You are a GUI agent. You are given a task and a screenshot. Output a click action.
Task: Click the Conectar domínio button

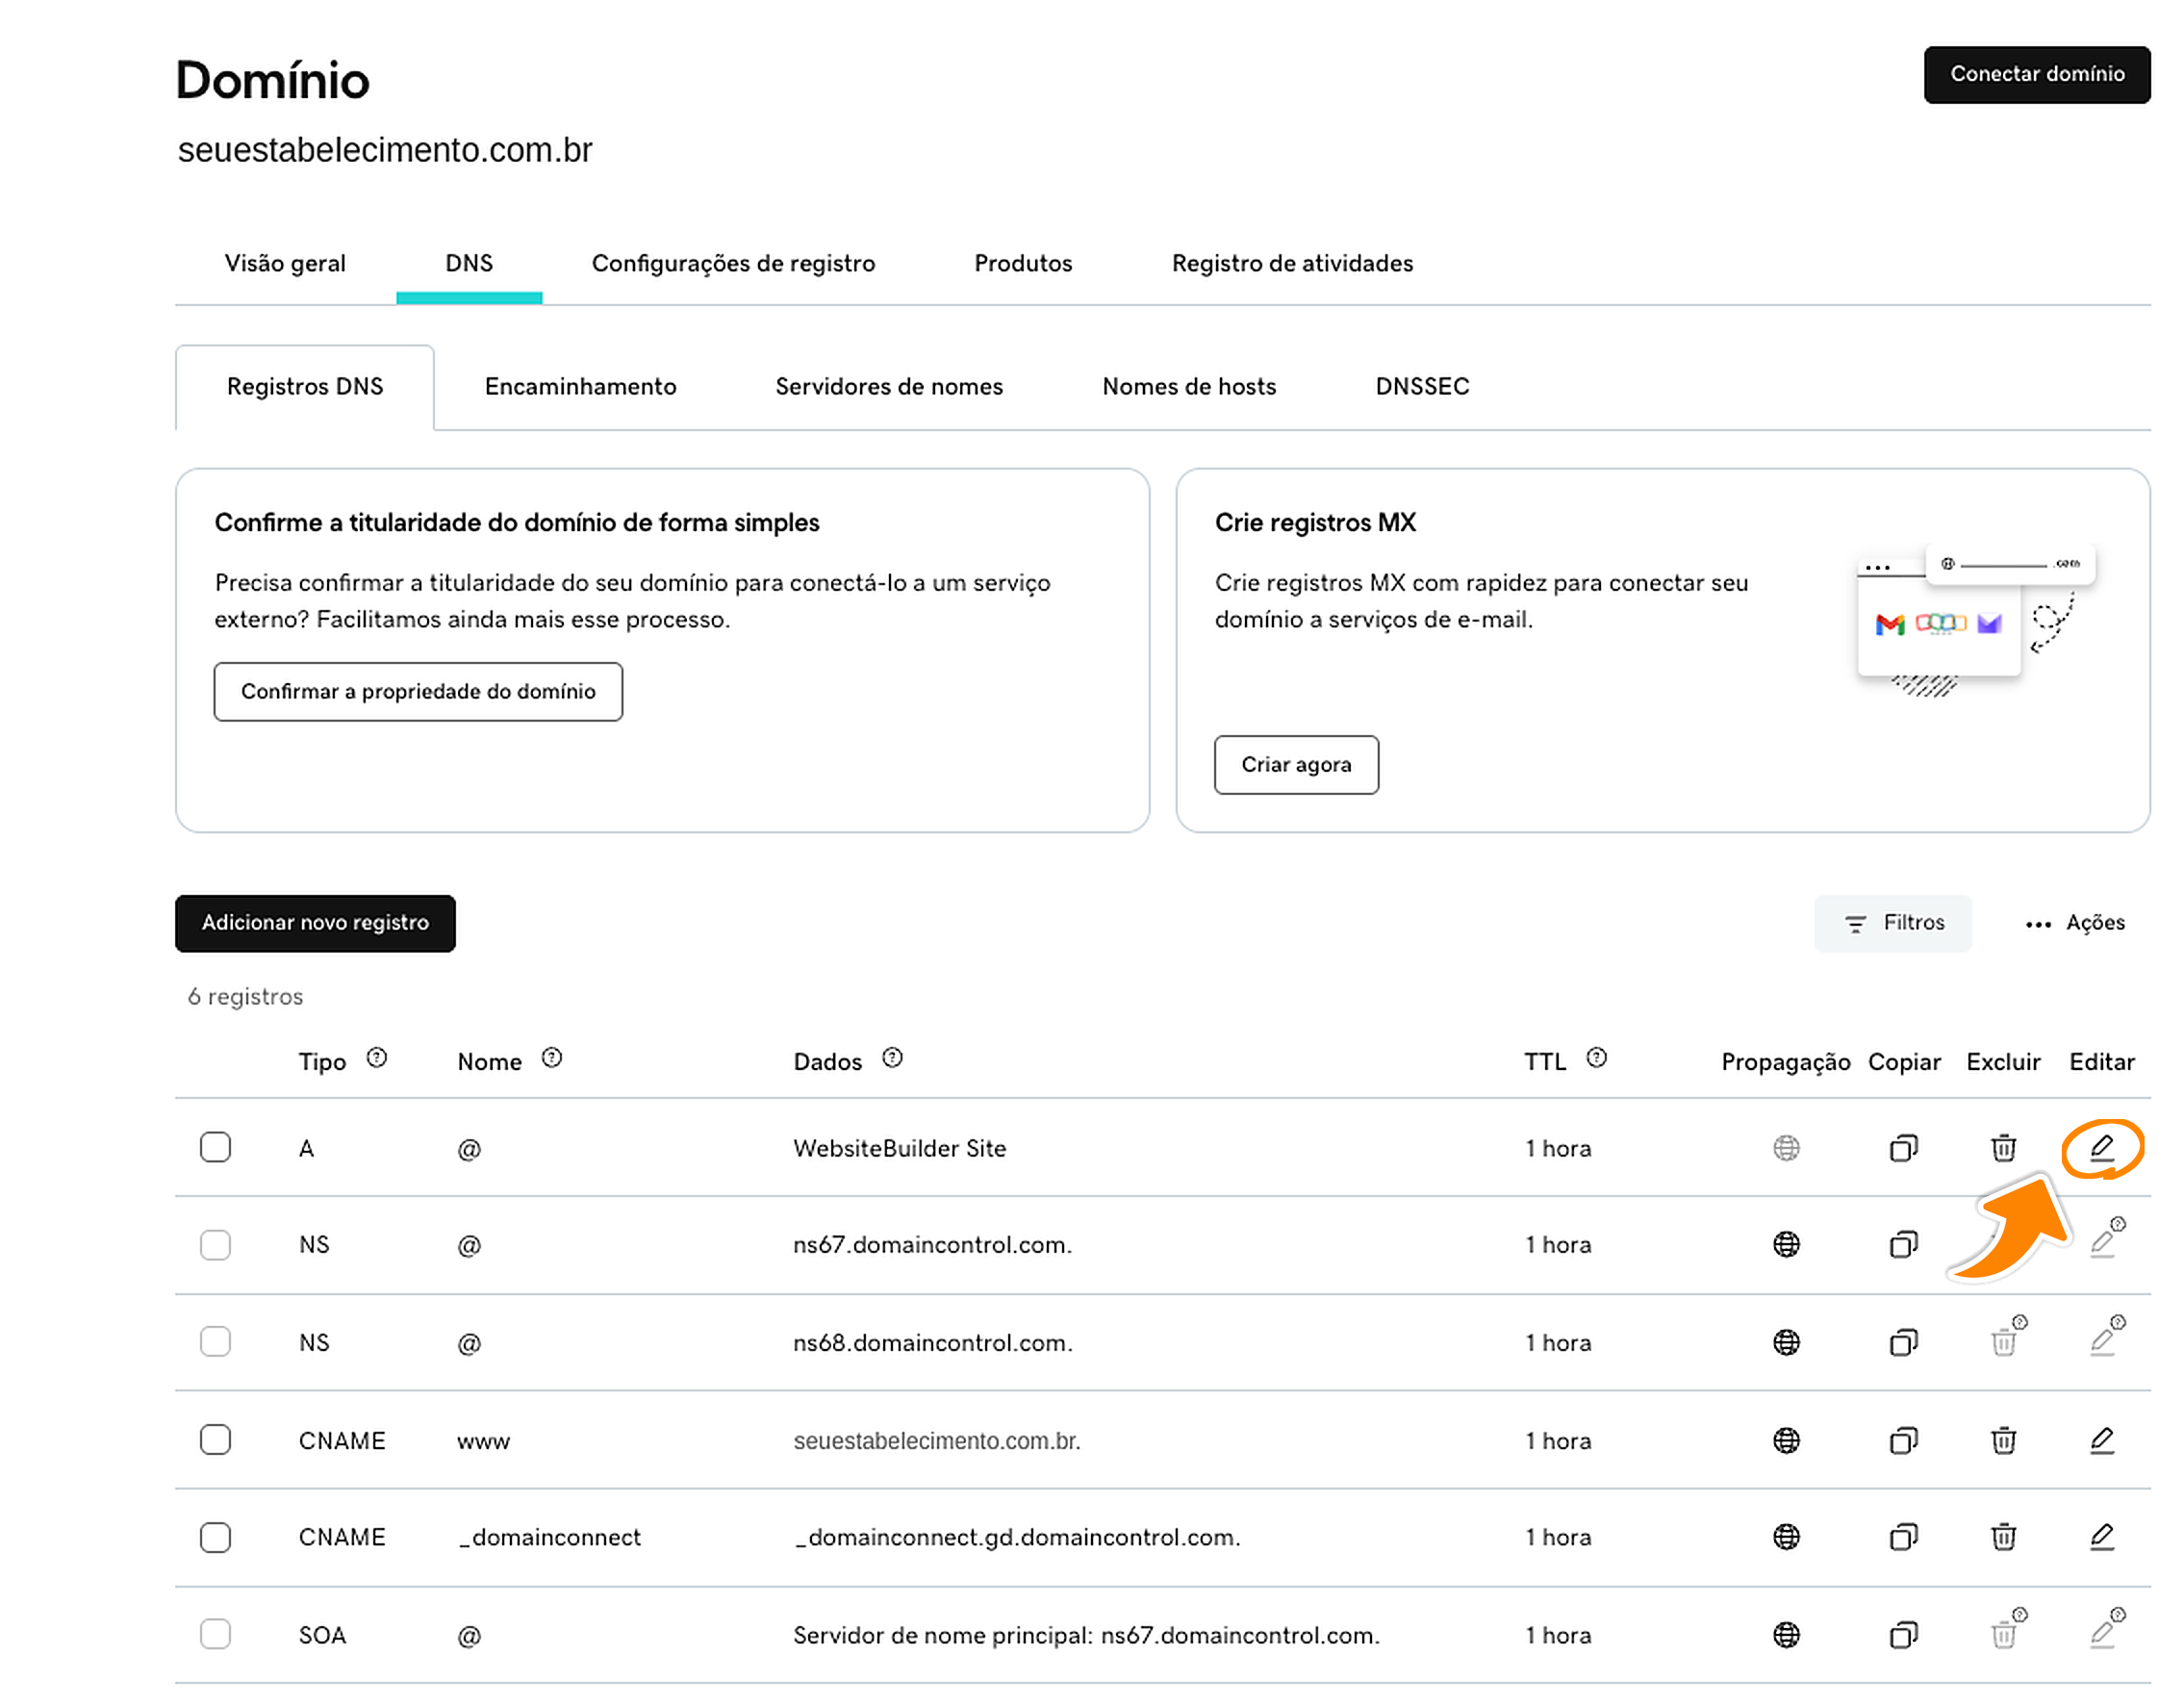click(x=2036, y=74)
